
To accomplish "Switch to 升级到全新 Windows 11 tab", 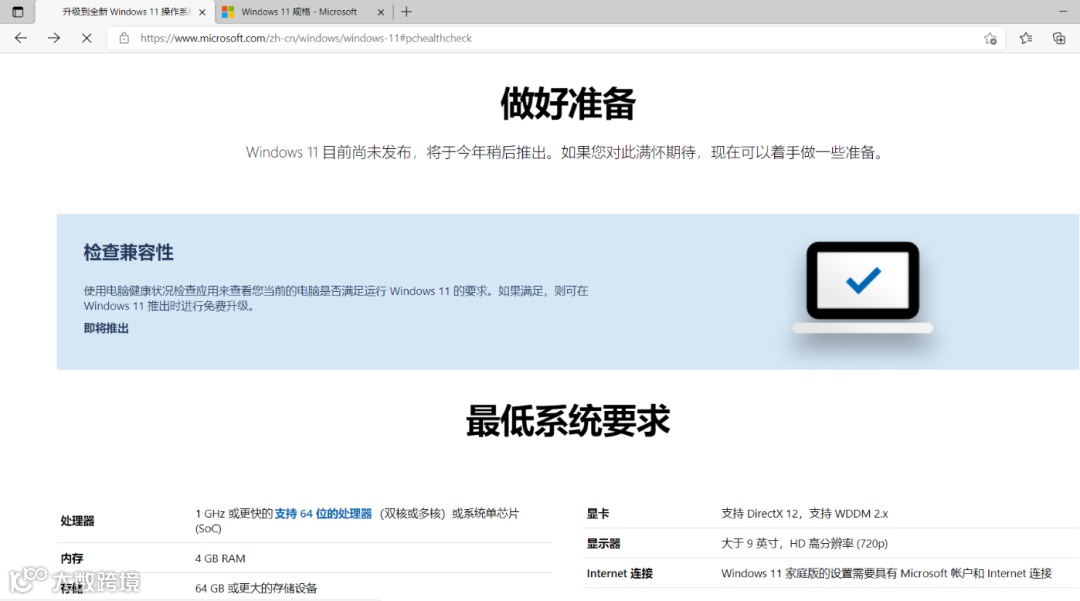I will click(123, 12).
